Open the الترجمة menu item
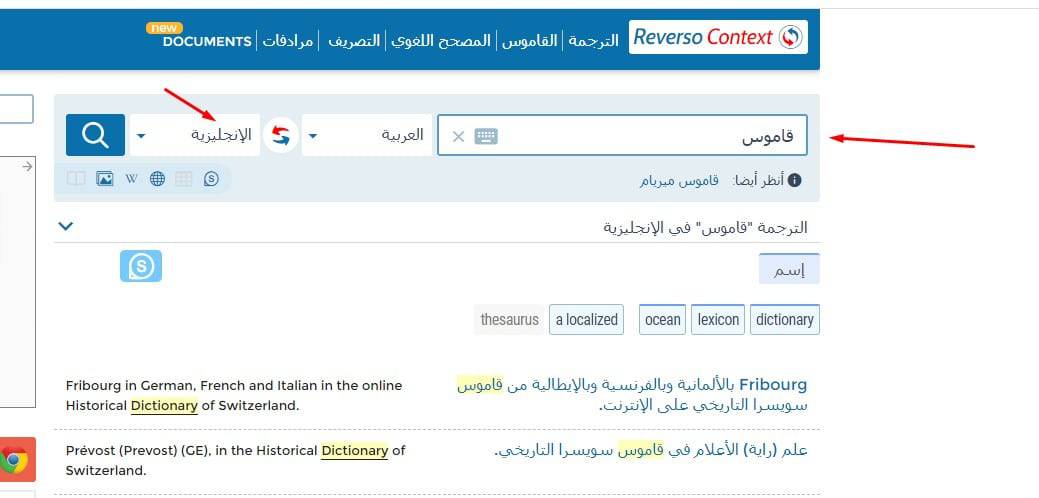1039x498 pixels. click(x=594, y=40)
